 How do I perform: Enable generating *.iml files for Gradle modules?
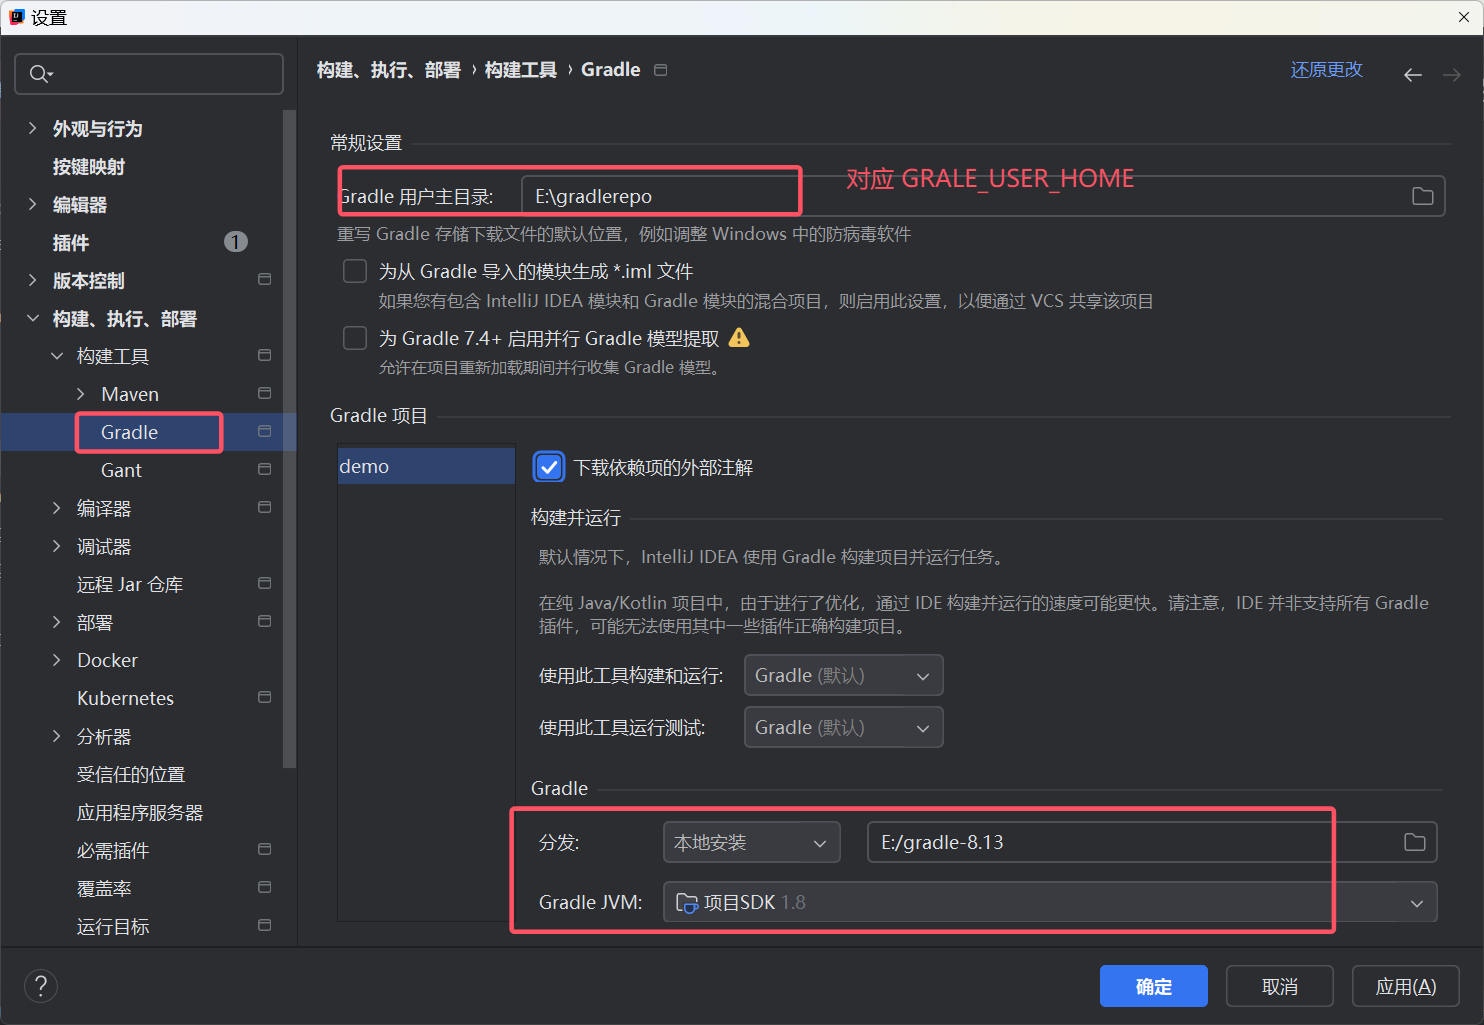click(355, 271)
